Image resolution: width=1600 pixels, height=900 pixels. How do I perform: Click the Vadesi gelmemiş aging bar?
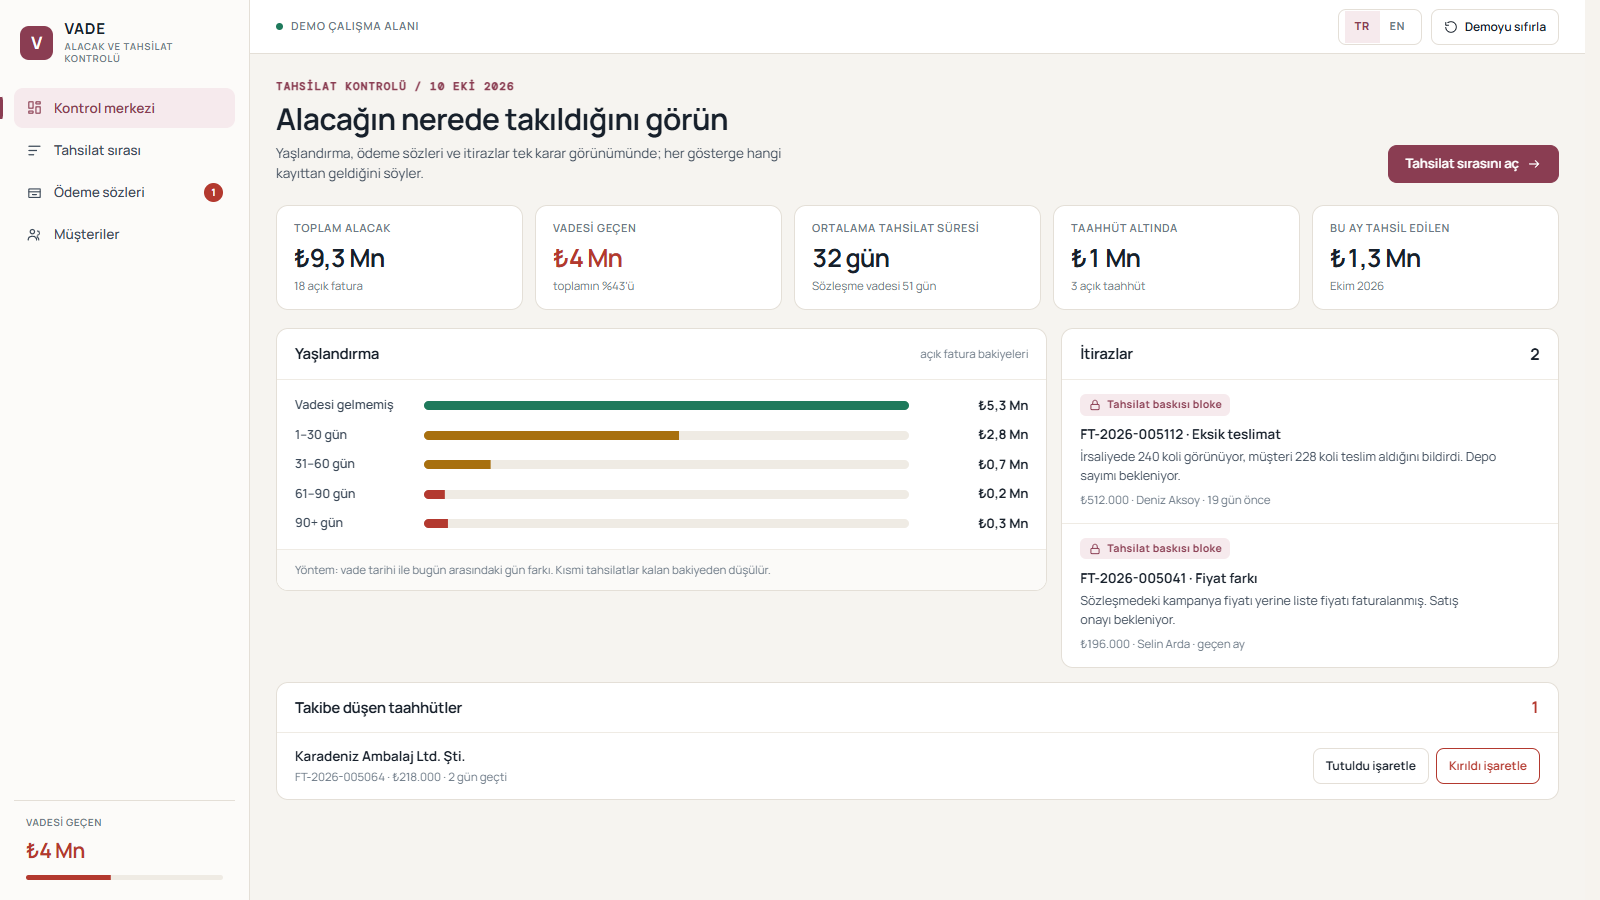point(666,405)
